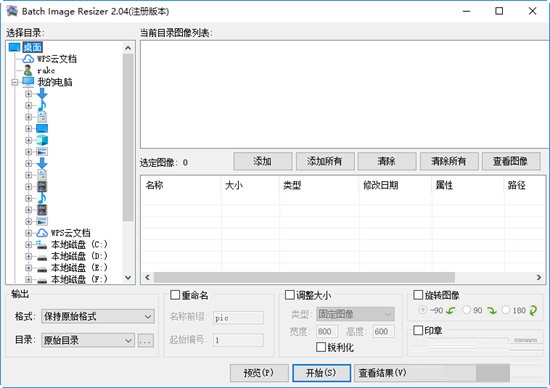
Task: Select the 本地磁盘 (F:) tree item
Action: click(x=79, y=280)
